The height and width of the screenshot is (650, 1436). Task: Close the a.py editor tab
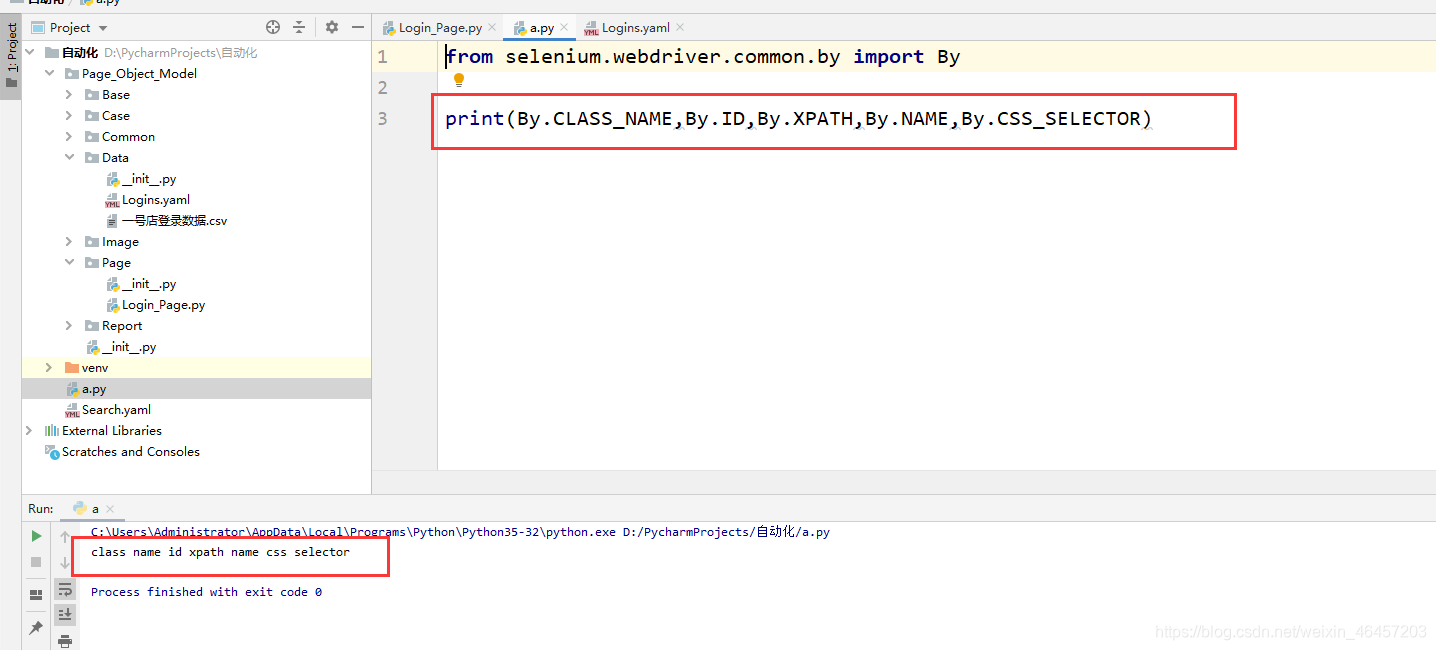pos(564,27)
